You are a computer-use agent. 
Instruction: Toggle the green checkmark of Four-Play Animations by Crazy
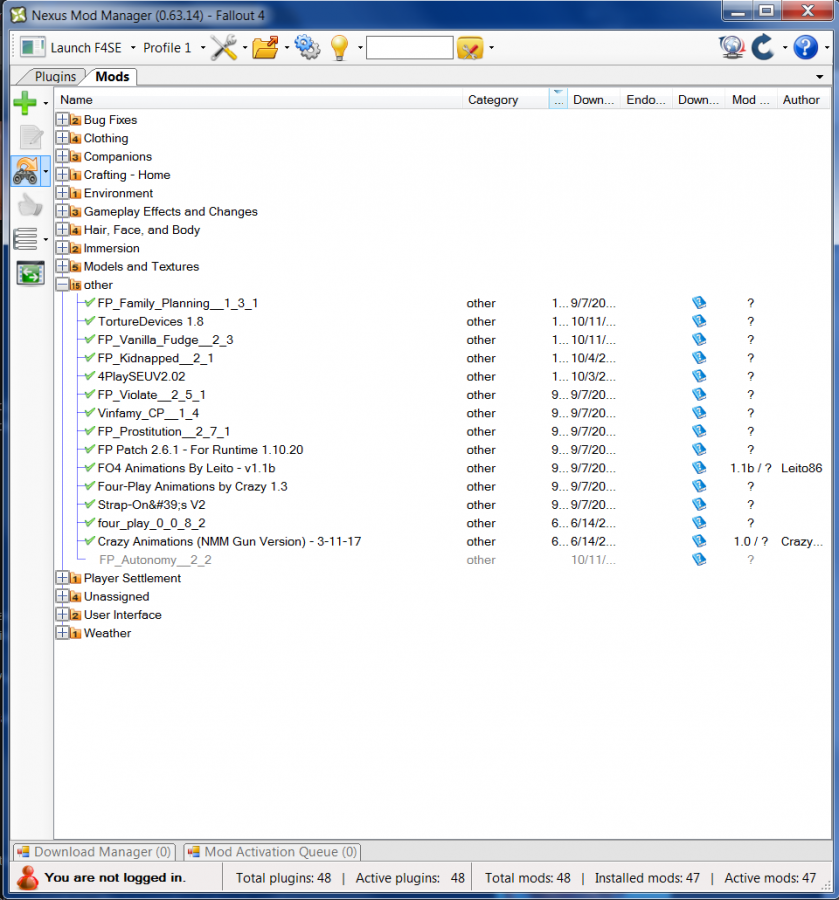point(90,486)
